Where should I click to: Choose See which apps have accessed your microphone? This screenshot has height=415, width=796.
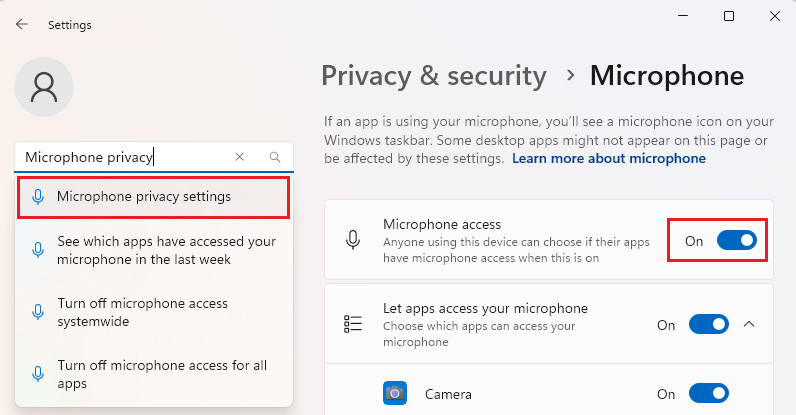tap(154, 250)
